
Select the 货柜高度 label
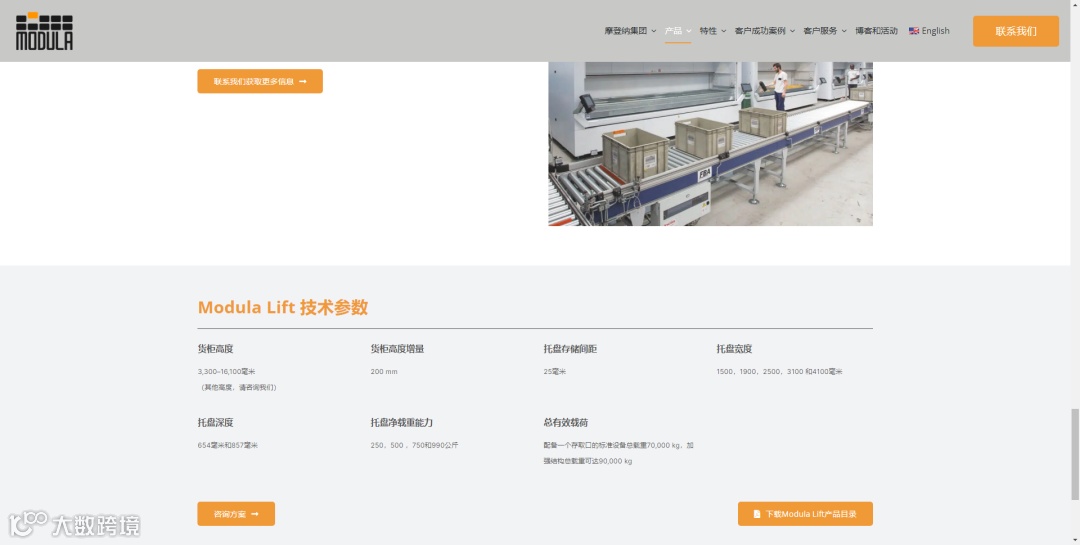pyautogui.click(x=216, y=349)
